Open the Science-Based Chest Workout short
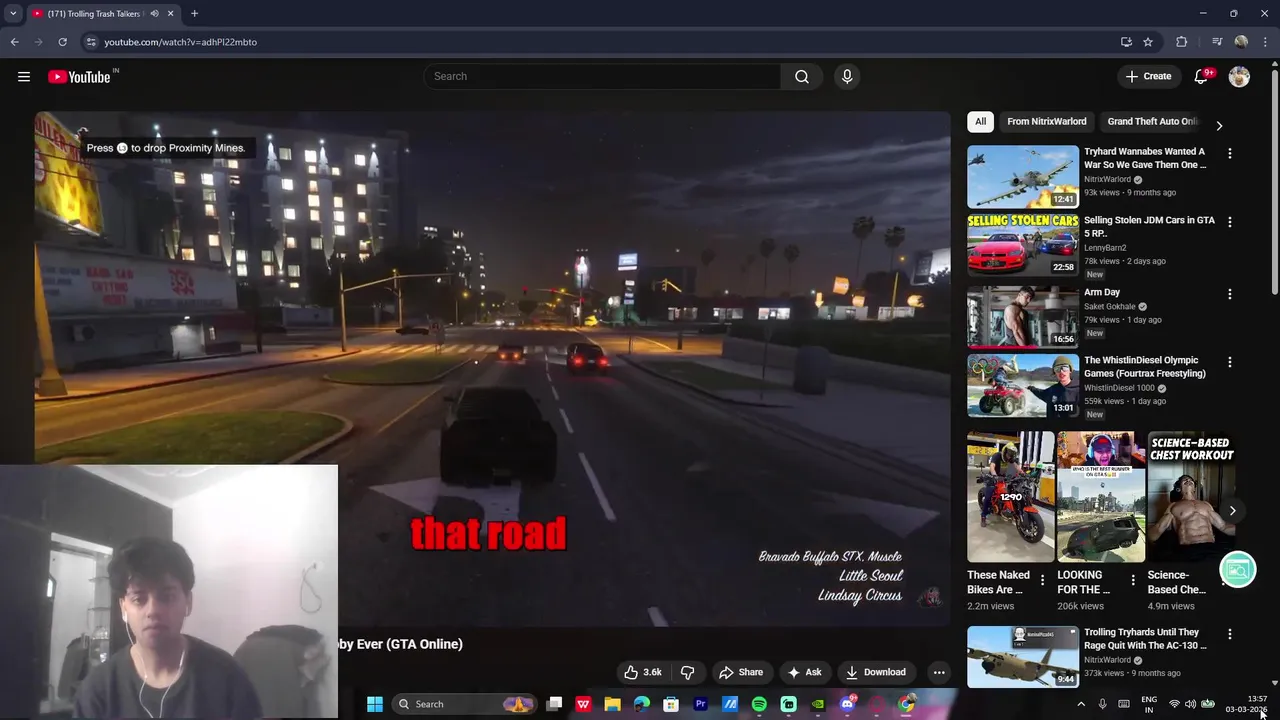Image resolution: width=1280 pixels, height=720 pixels. [x=1190, y=497]
